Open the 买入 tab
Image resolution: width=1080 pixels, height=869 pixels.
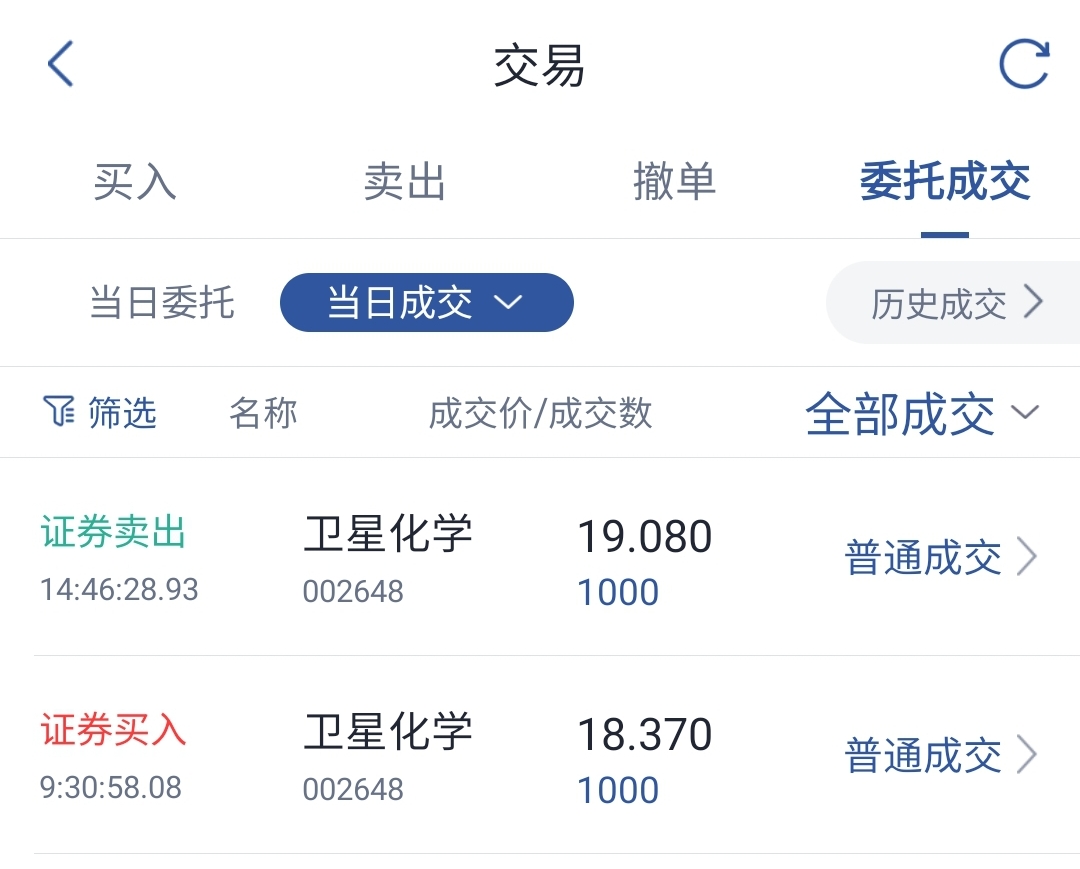[x=135, y=182]
